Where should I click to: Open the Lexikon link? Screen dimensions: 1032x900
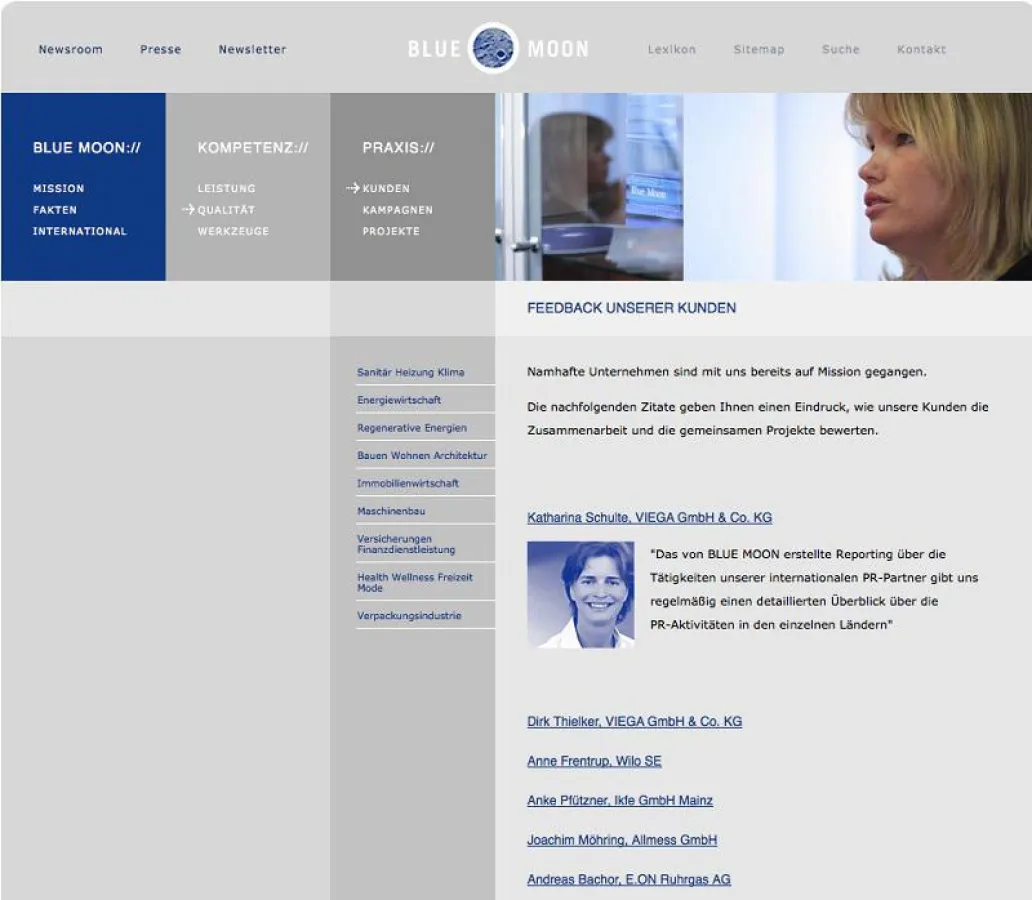coord(671,49)
